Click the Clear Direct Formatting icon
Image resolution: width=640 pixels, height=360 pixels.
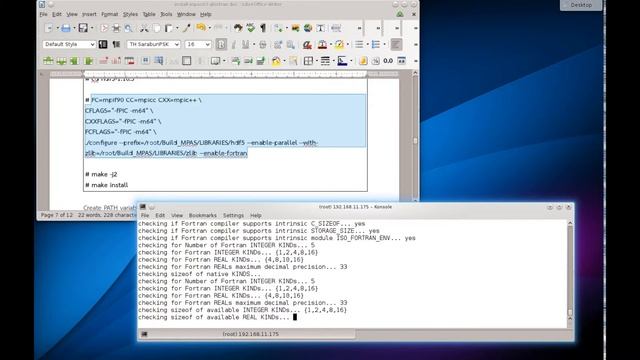tap(307, 44)
